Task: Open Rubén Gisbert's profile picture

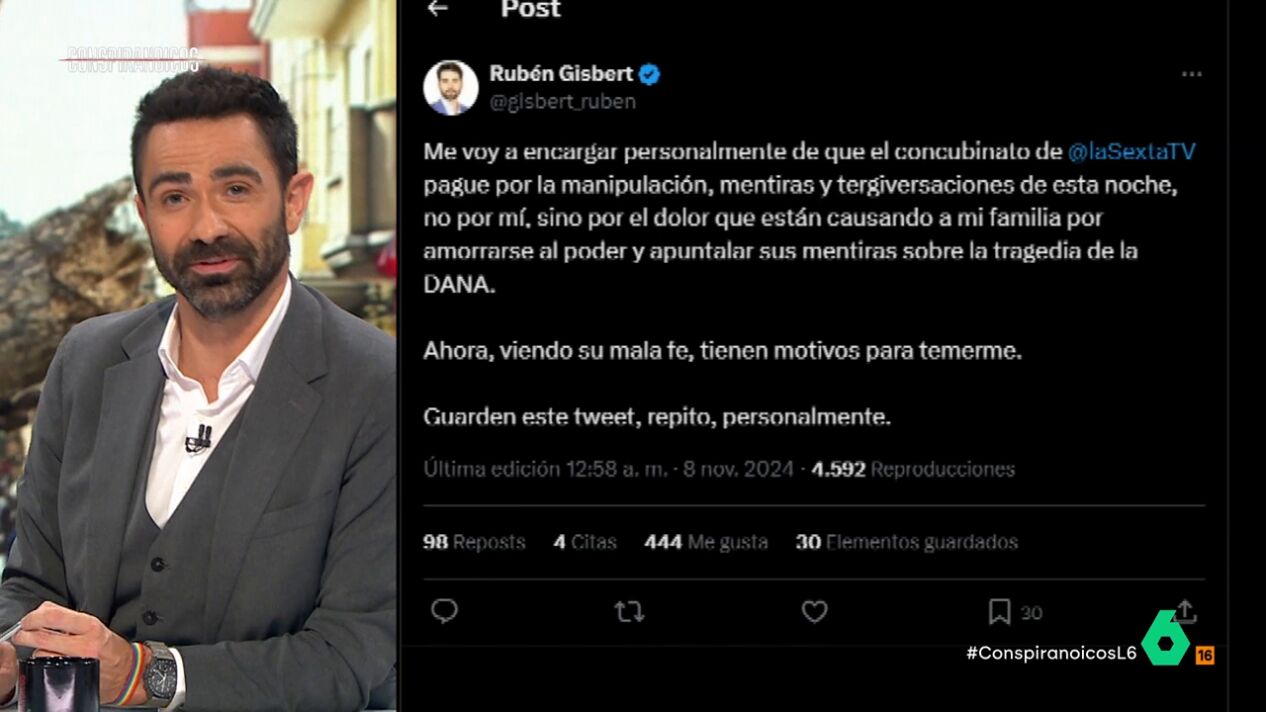Action: [450, 87]
